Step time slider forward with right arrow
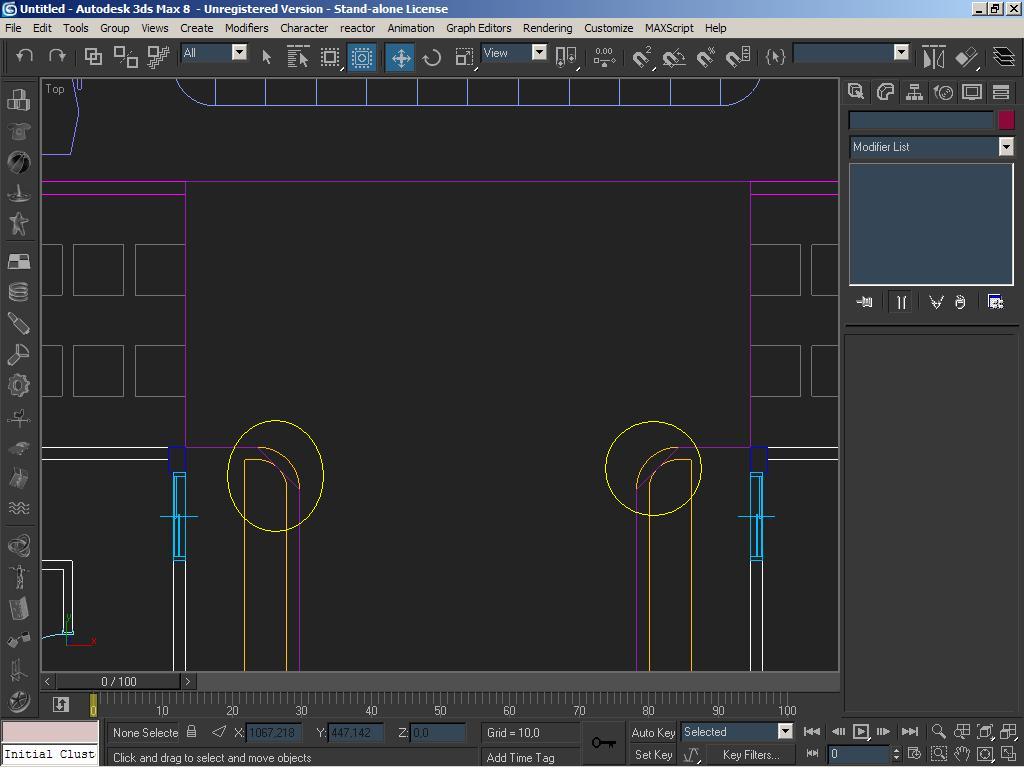 click(187, 681)
